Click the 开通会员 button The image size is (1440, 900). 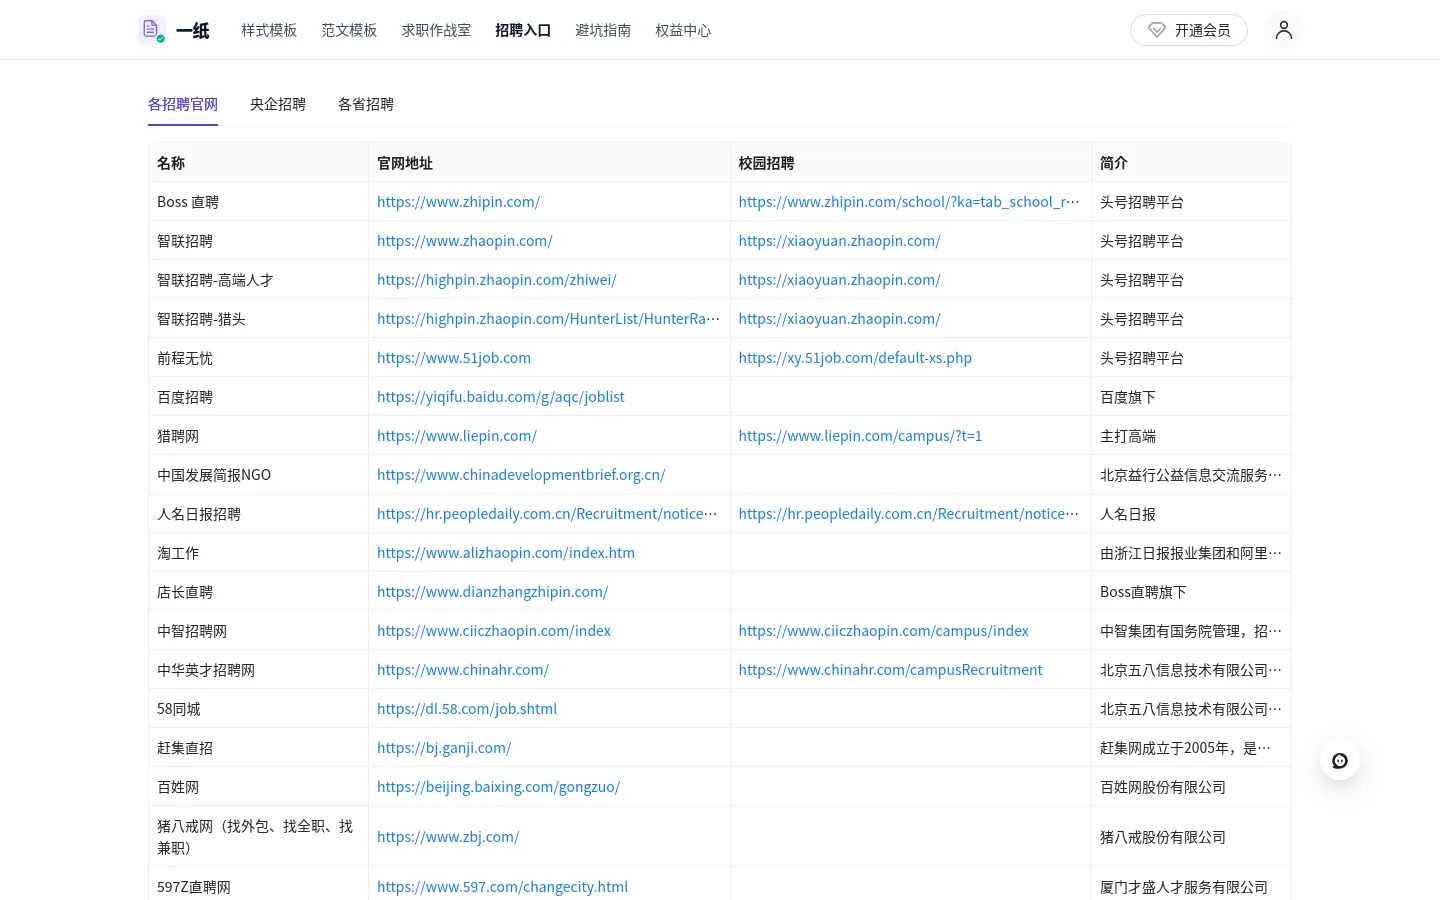point(1189,30)
